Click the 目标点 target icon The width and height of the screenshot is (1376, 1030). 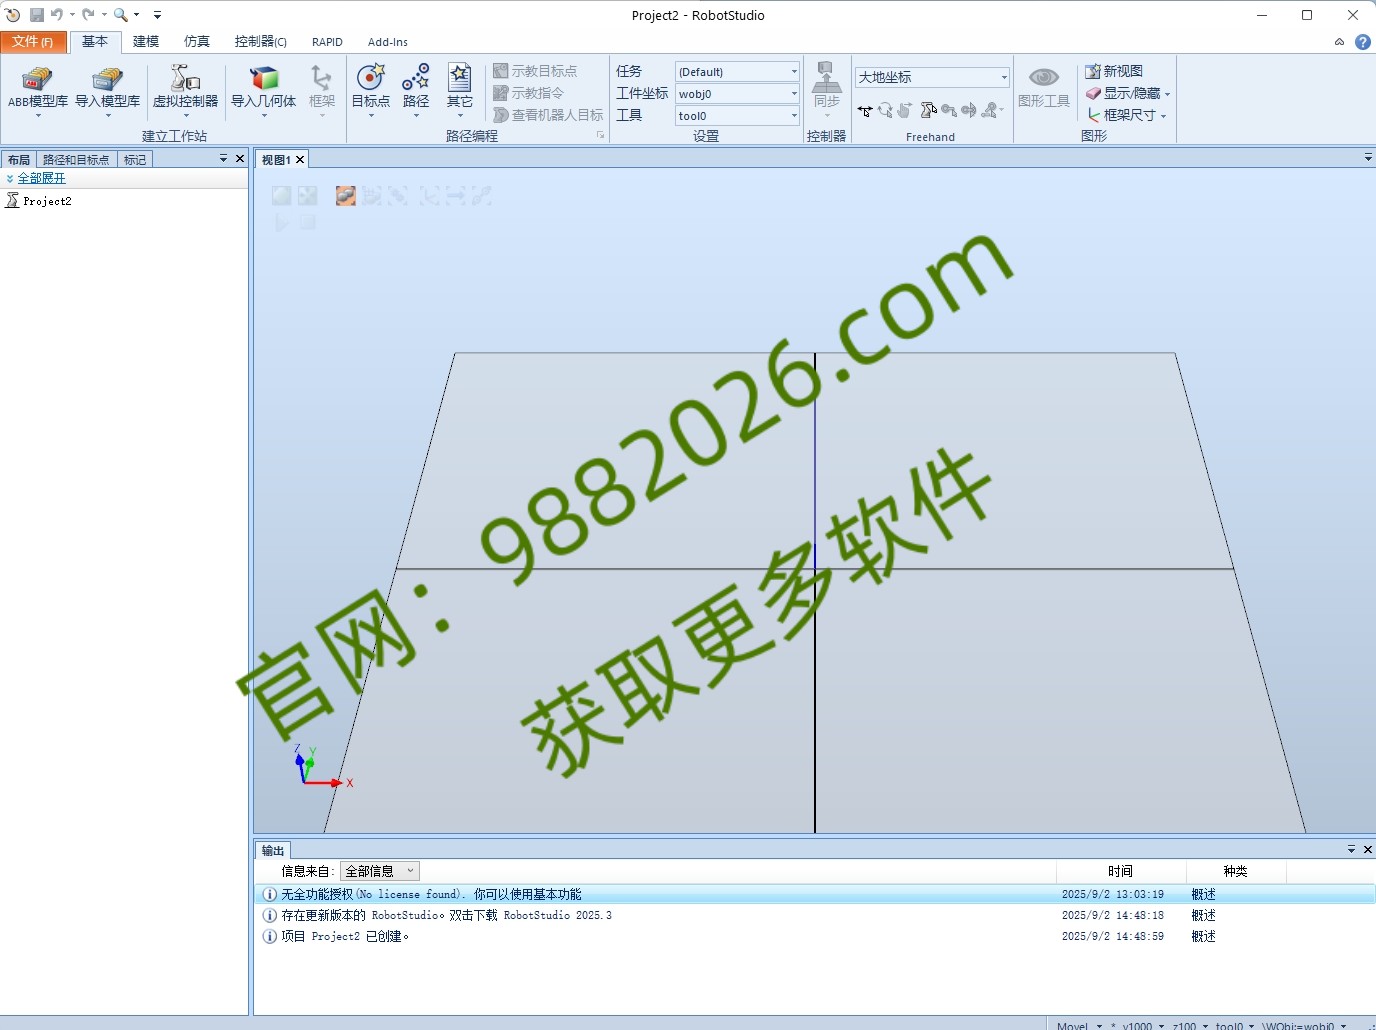[x=371, y=78]
